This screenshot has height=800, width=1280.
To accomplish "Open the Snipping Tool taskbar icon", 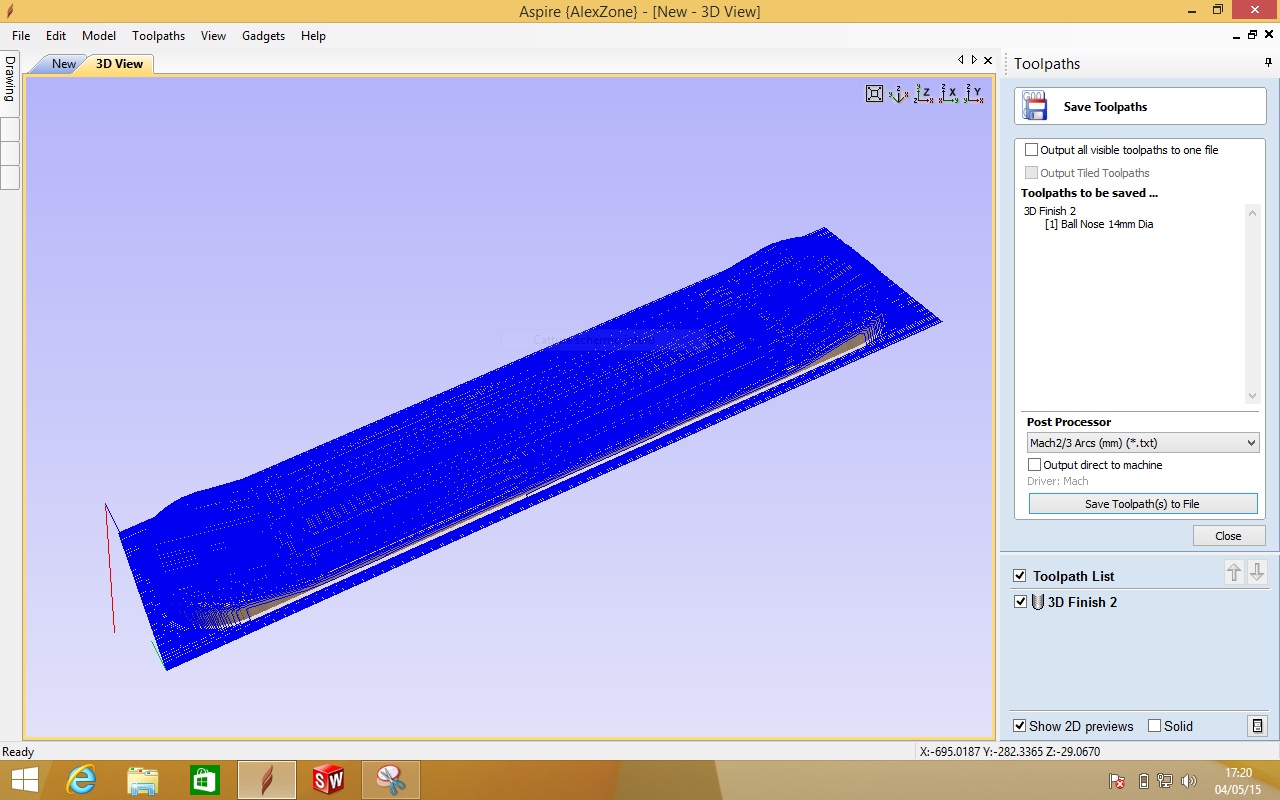I will click(x=391, y=780).
